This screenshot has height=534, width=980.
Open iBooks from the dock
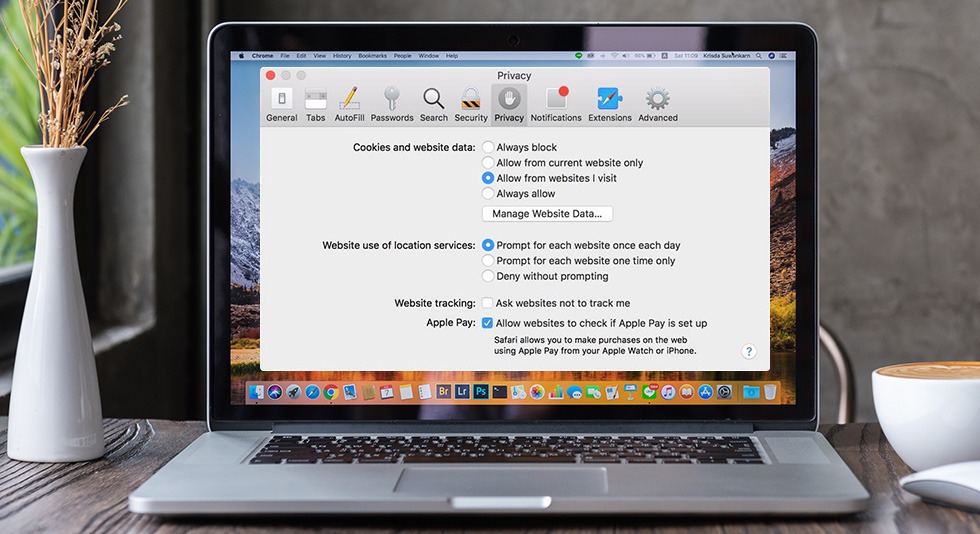[687, 392]
